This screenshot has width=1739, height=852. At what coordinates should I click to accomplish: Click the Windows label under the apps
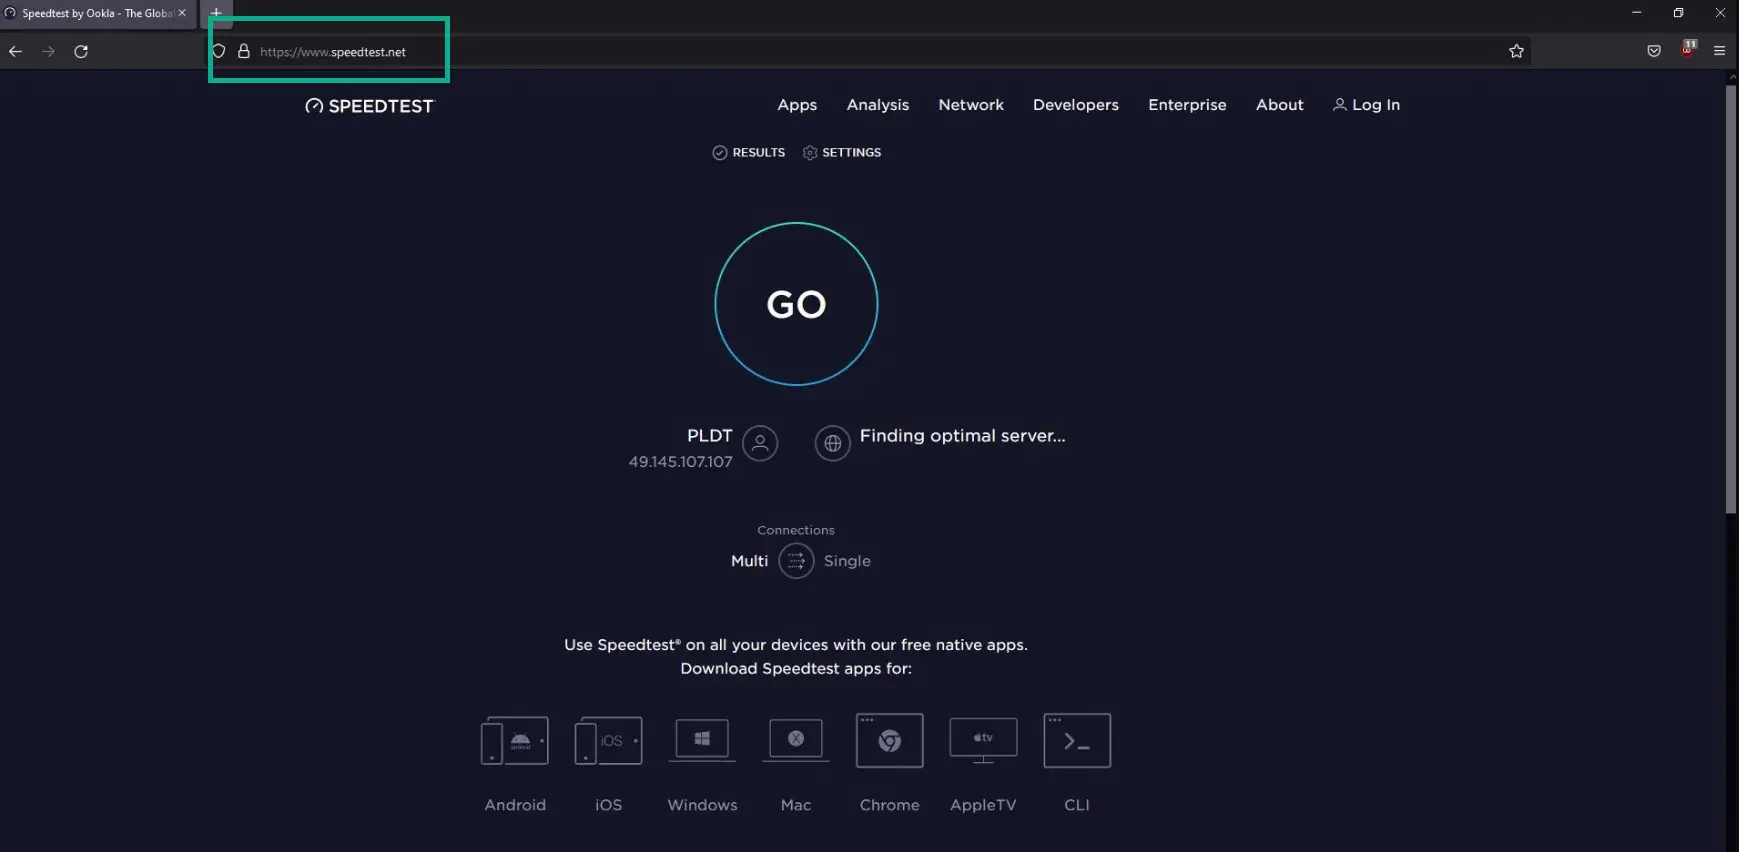click(702, 805)
